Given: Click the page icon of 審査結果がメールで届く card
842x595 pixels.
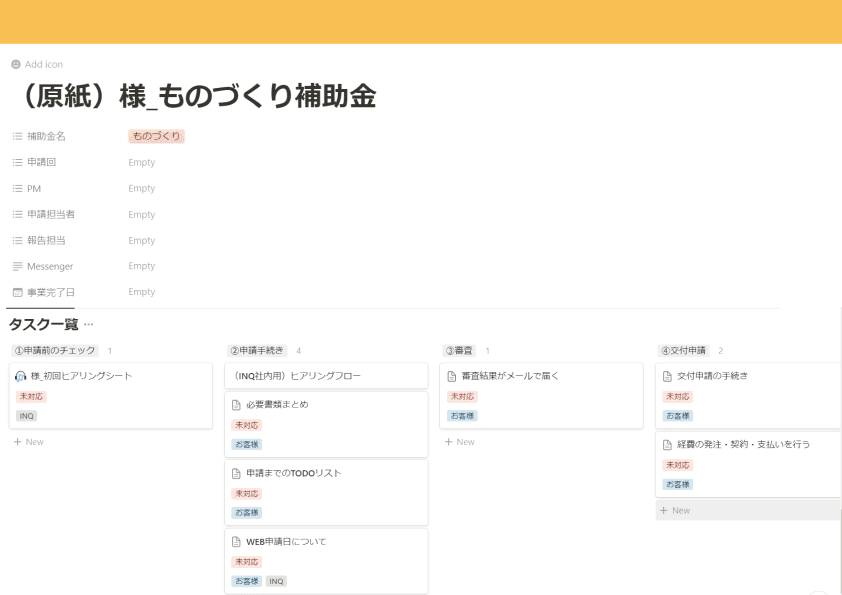Looking at the screenshot, I should pyautogui.click(x=452, y=376).
